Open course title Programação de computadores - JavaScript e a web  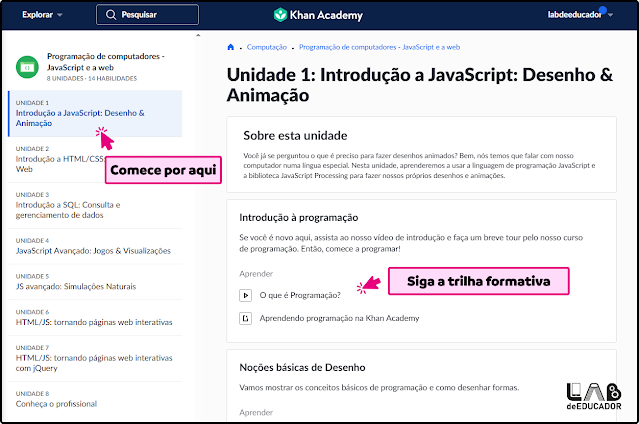106,62
